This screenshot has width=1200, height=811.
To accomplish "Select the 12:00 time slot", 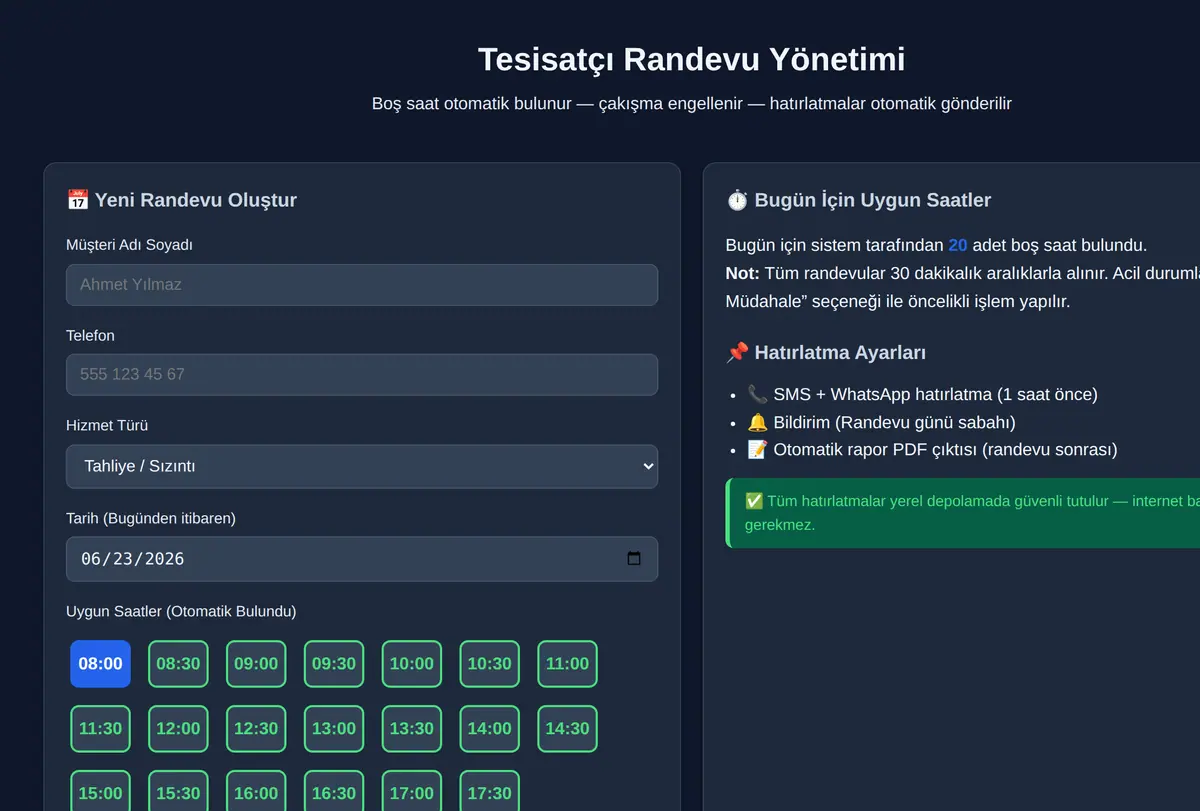I will [178, 729].
